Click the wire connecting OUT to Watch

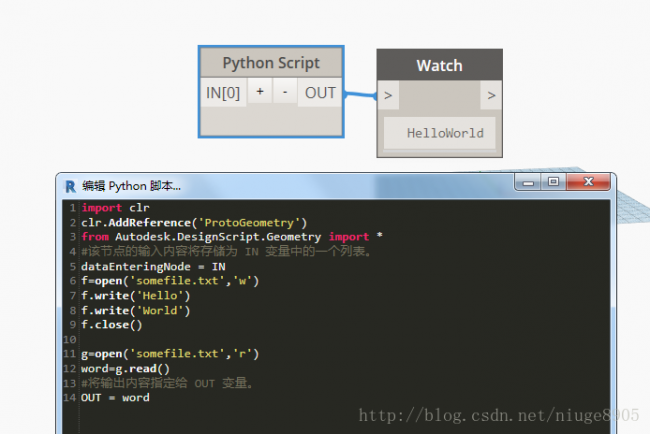point(360,96)
